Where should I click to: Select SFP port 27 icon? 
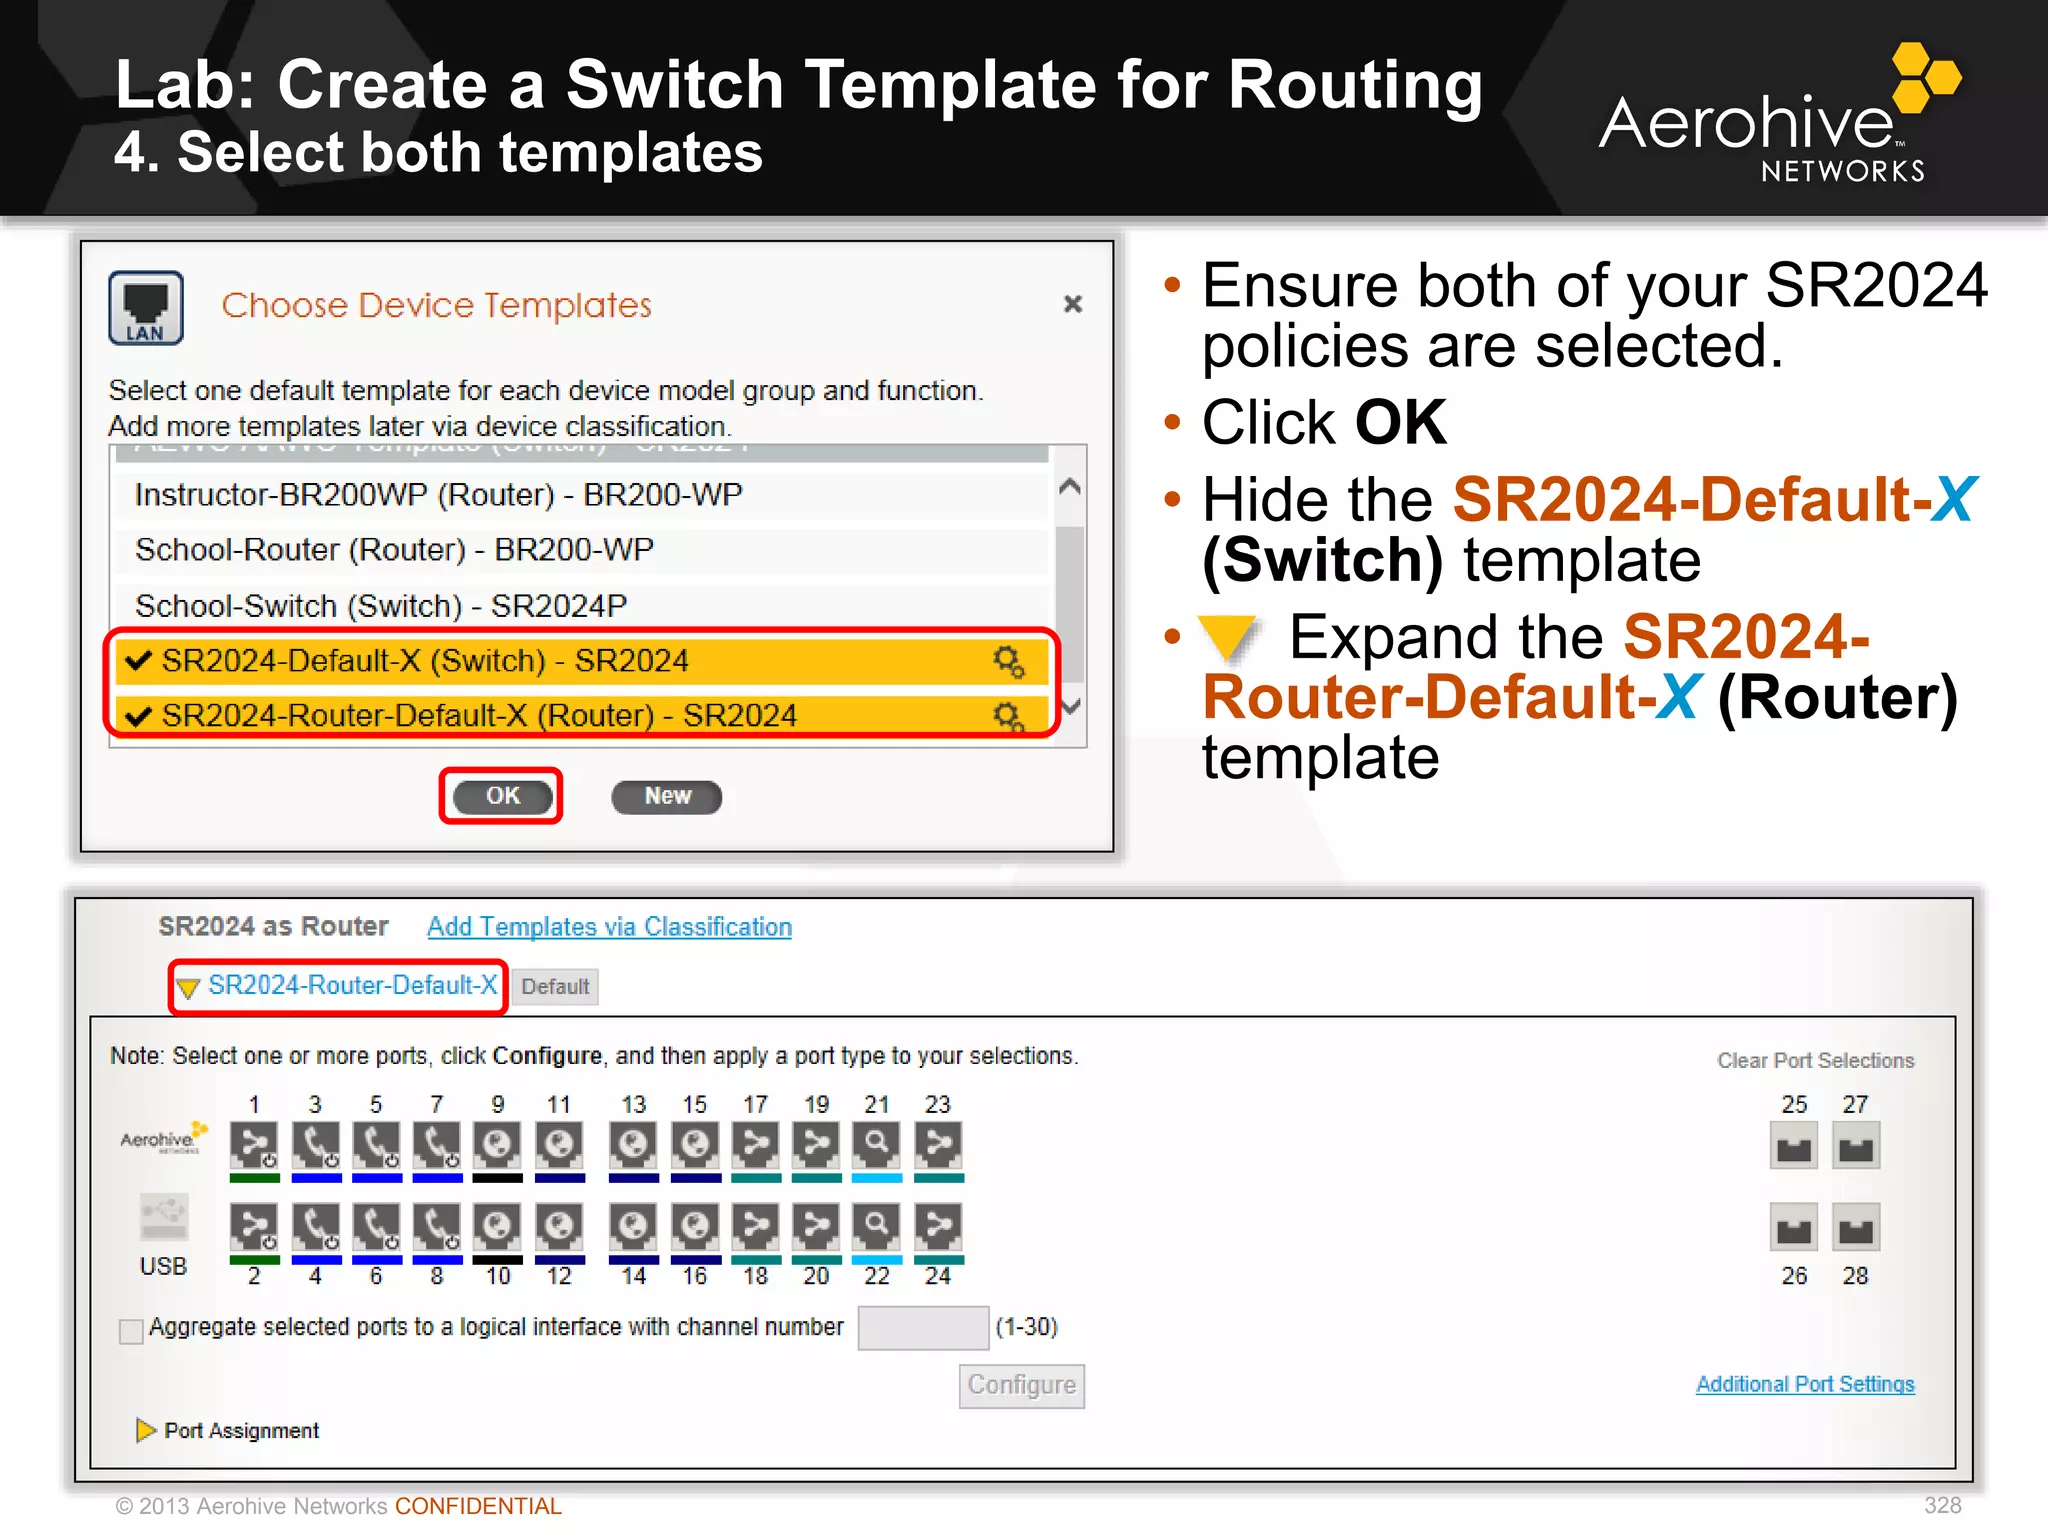pos(1856,1146)
